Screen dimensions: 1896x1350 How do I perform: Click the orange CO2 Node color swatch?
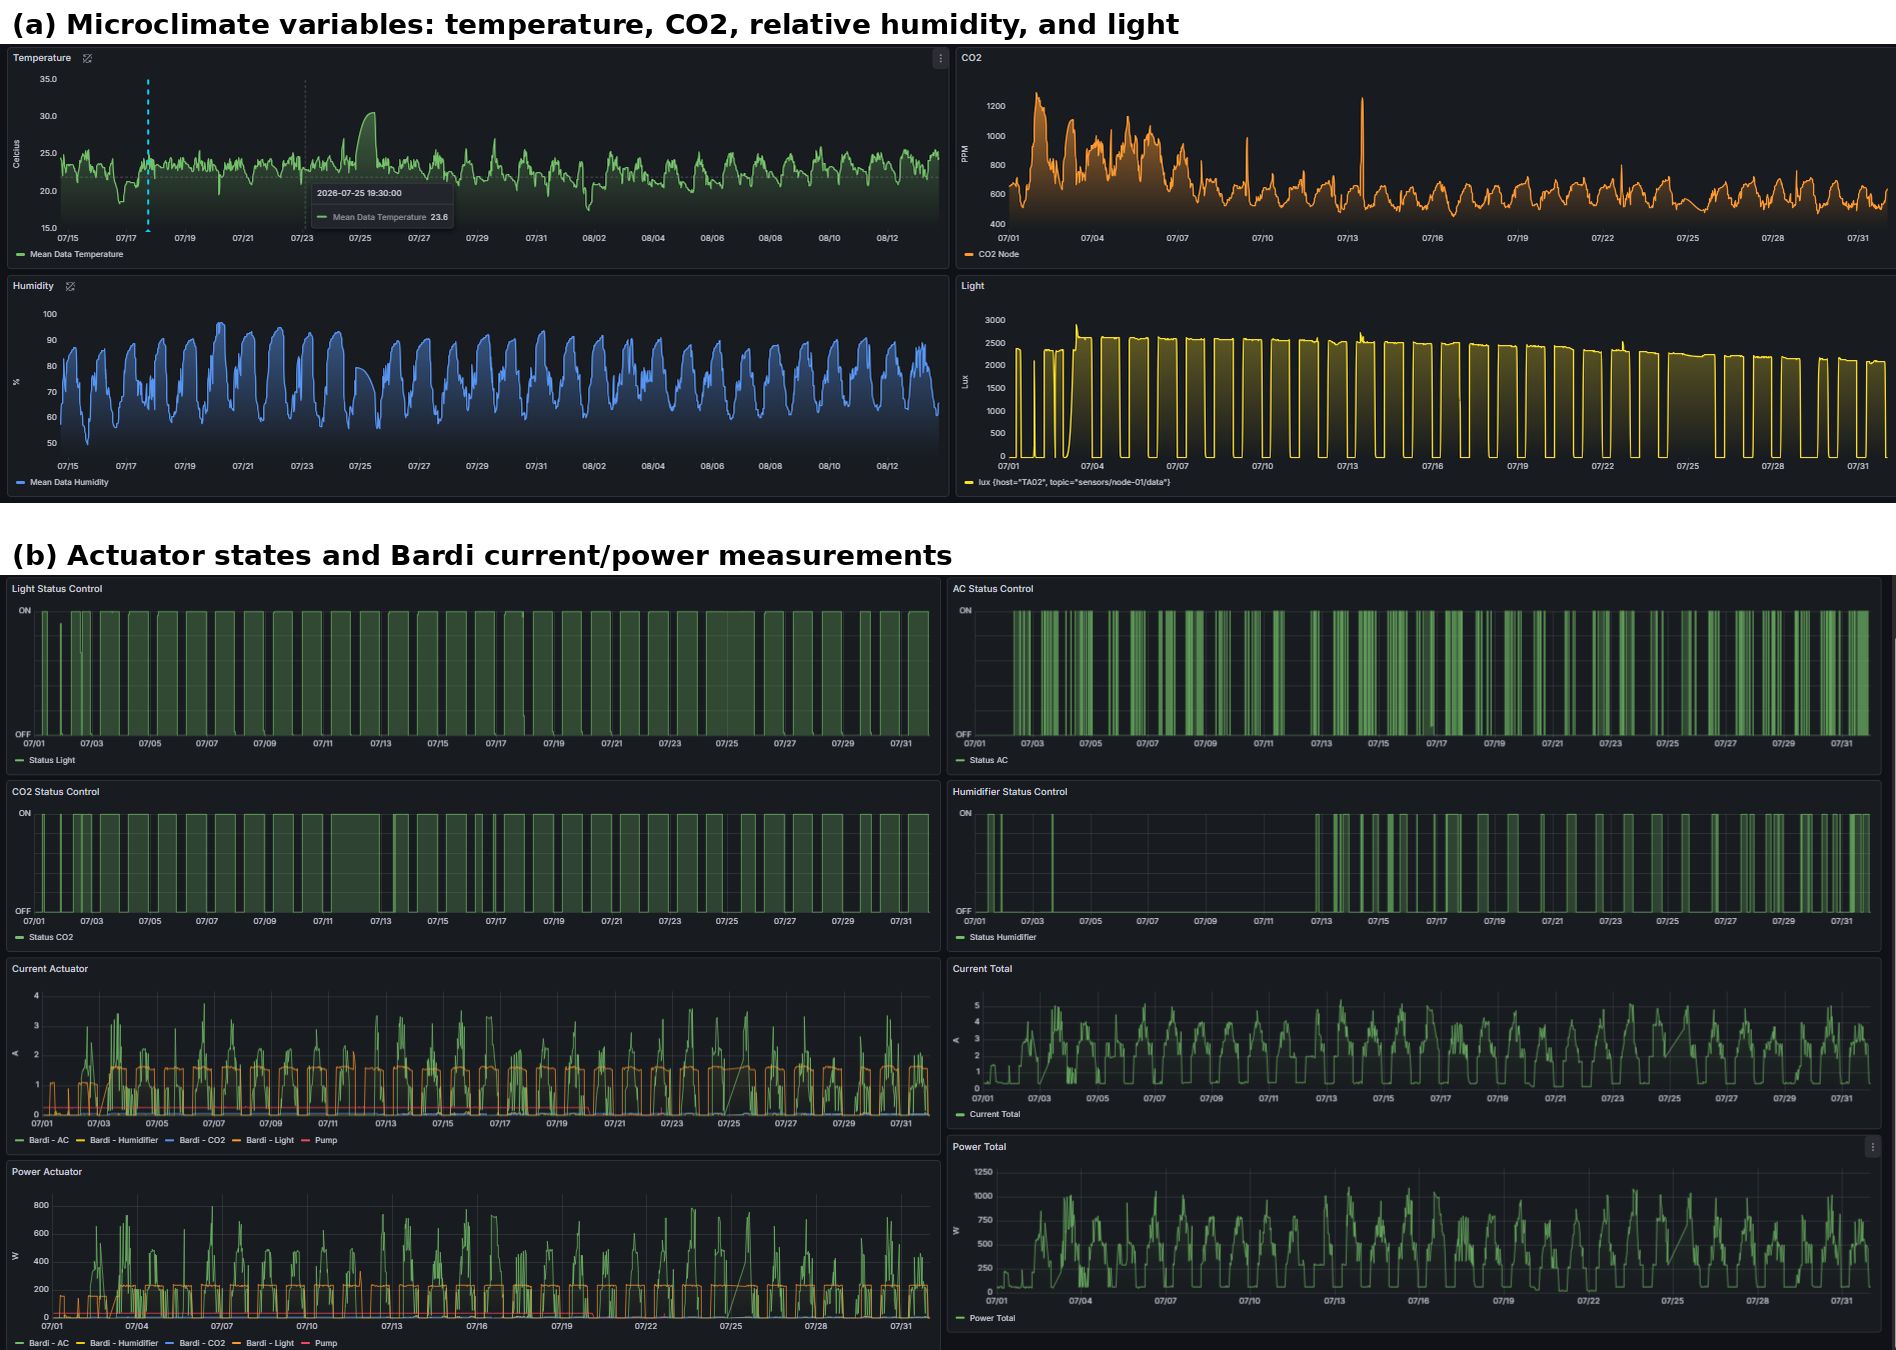click(x=968, y=254)
